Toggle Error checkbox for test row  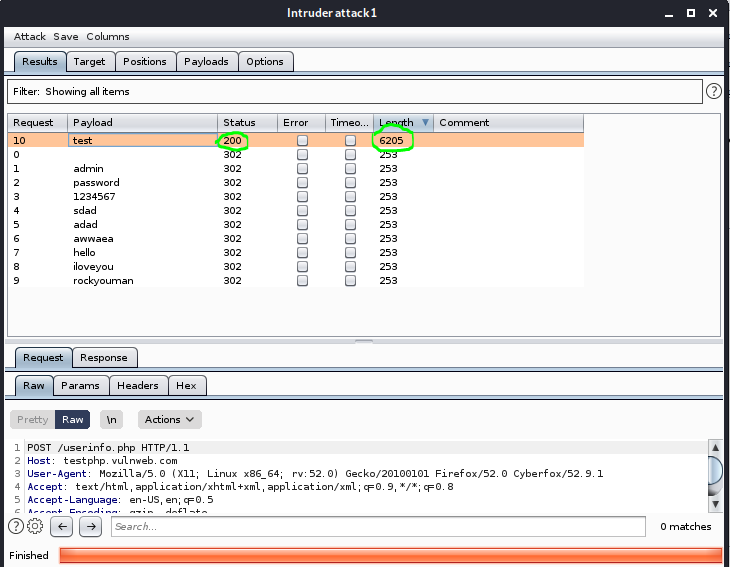(302, 140)
